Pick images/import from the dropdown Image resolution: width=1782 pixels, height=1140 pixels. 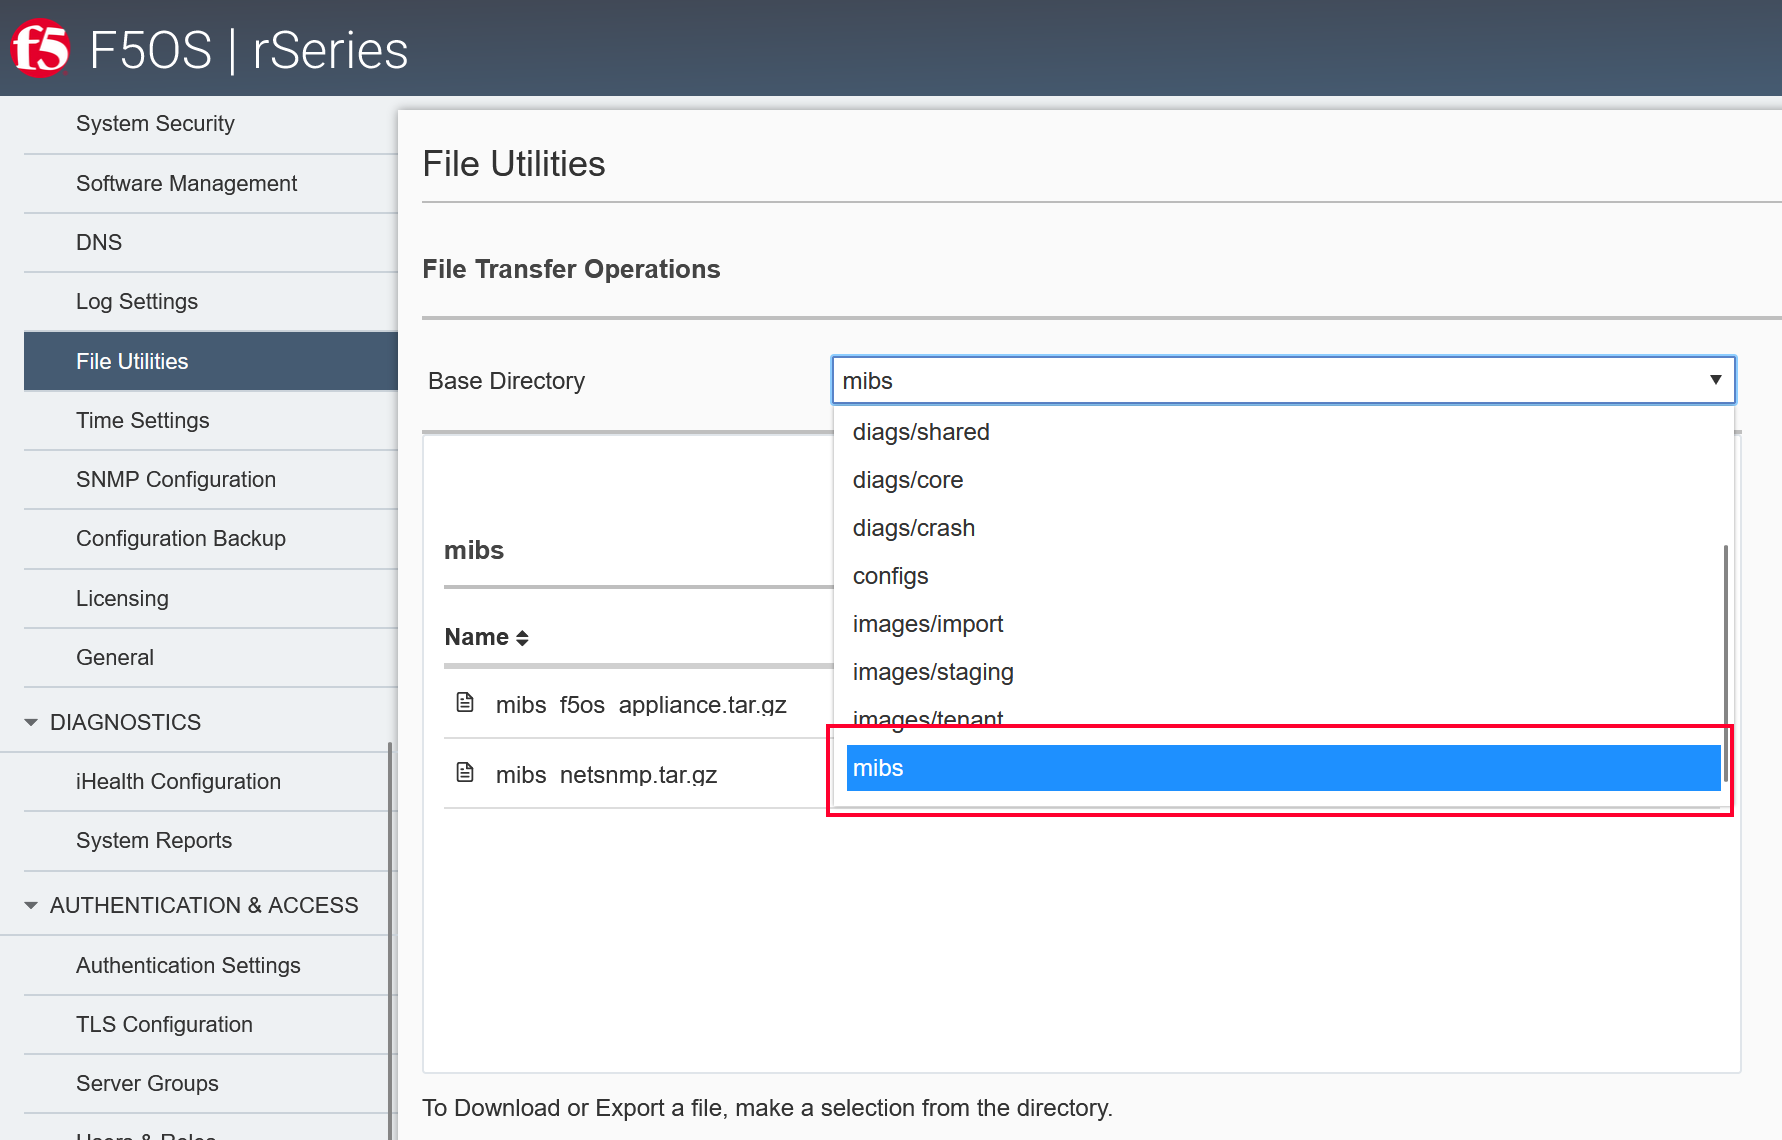(1279, 624)
